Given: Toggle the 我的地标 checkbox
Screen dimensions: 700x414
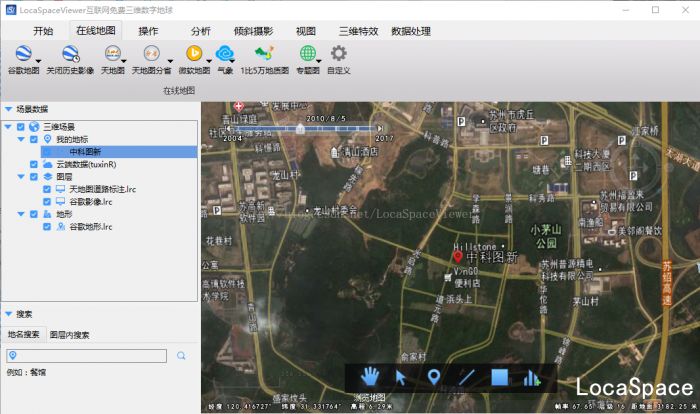Looking at the screenshot, I should (x=33, y=139).
